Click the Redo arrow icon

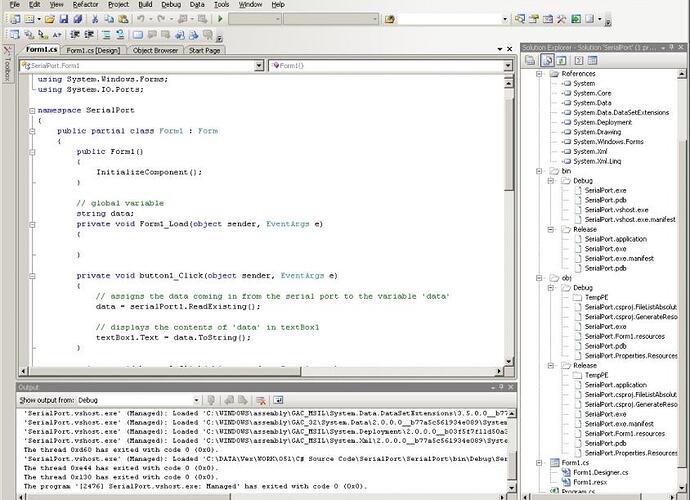click(161, 19)
